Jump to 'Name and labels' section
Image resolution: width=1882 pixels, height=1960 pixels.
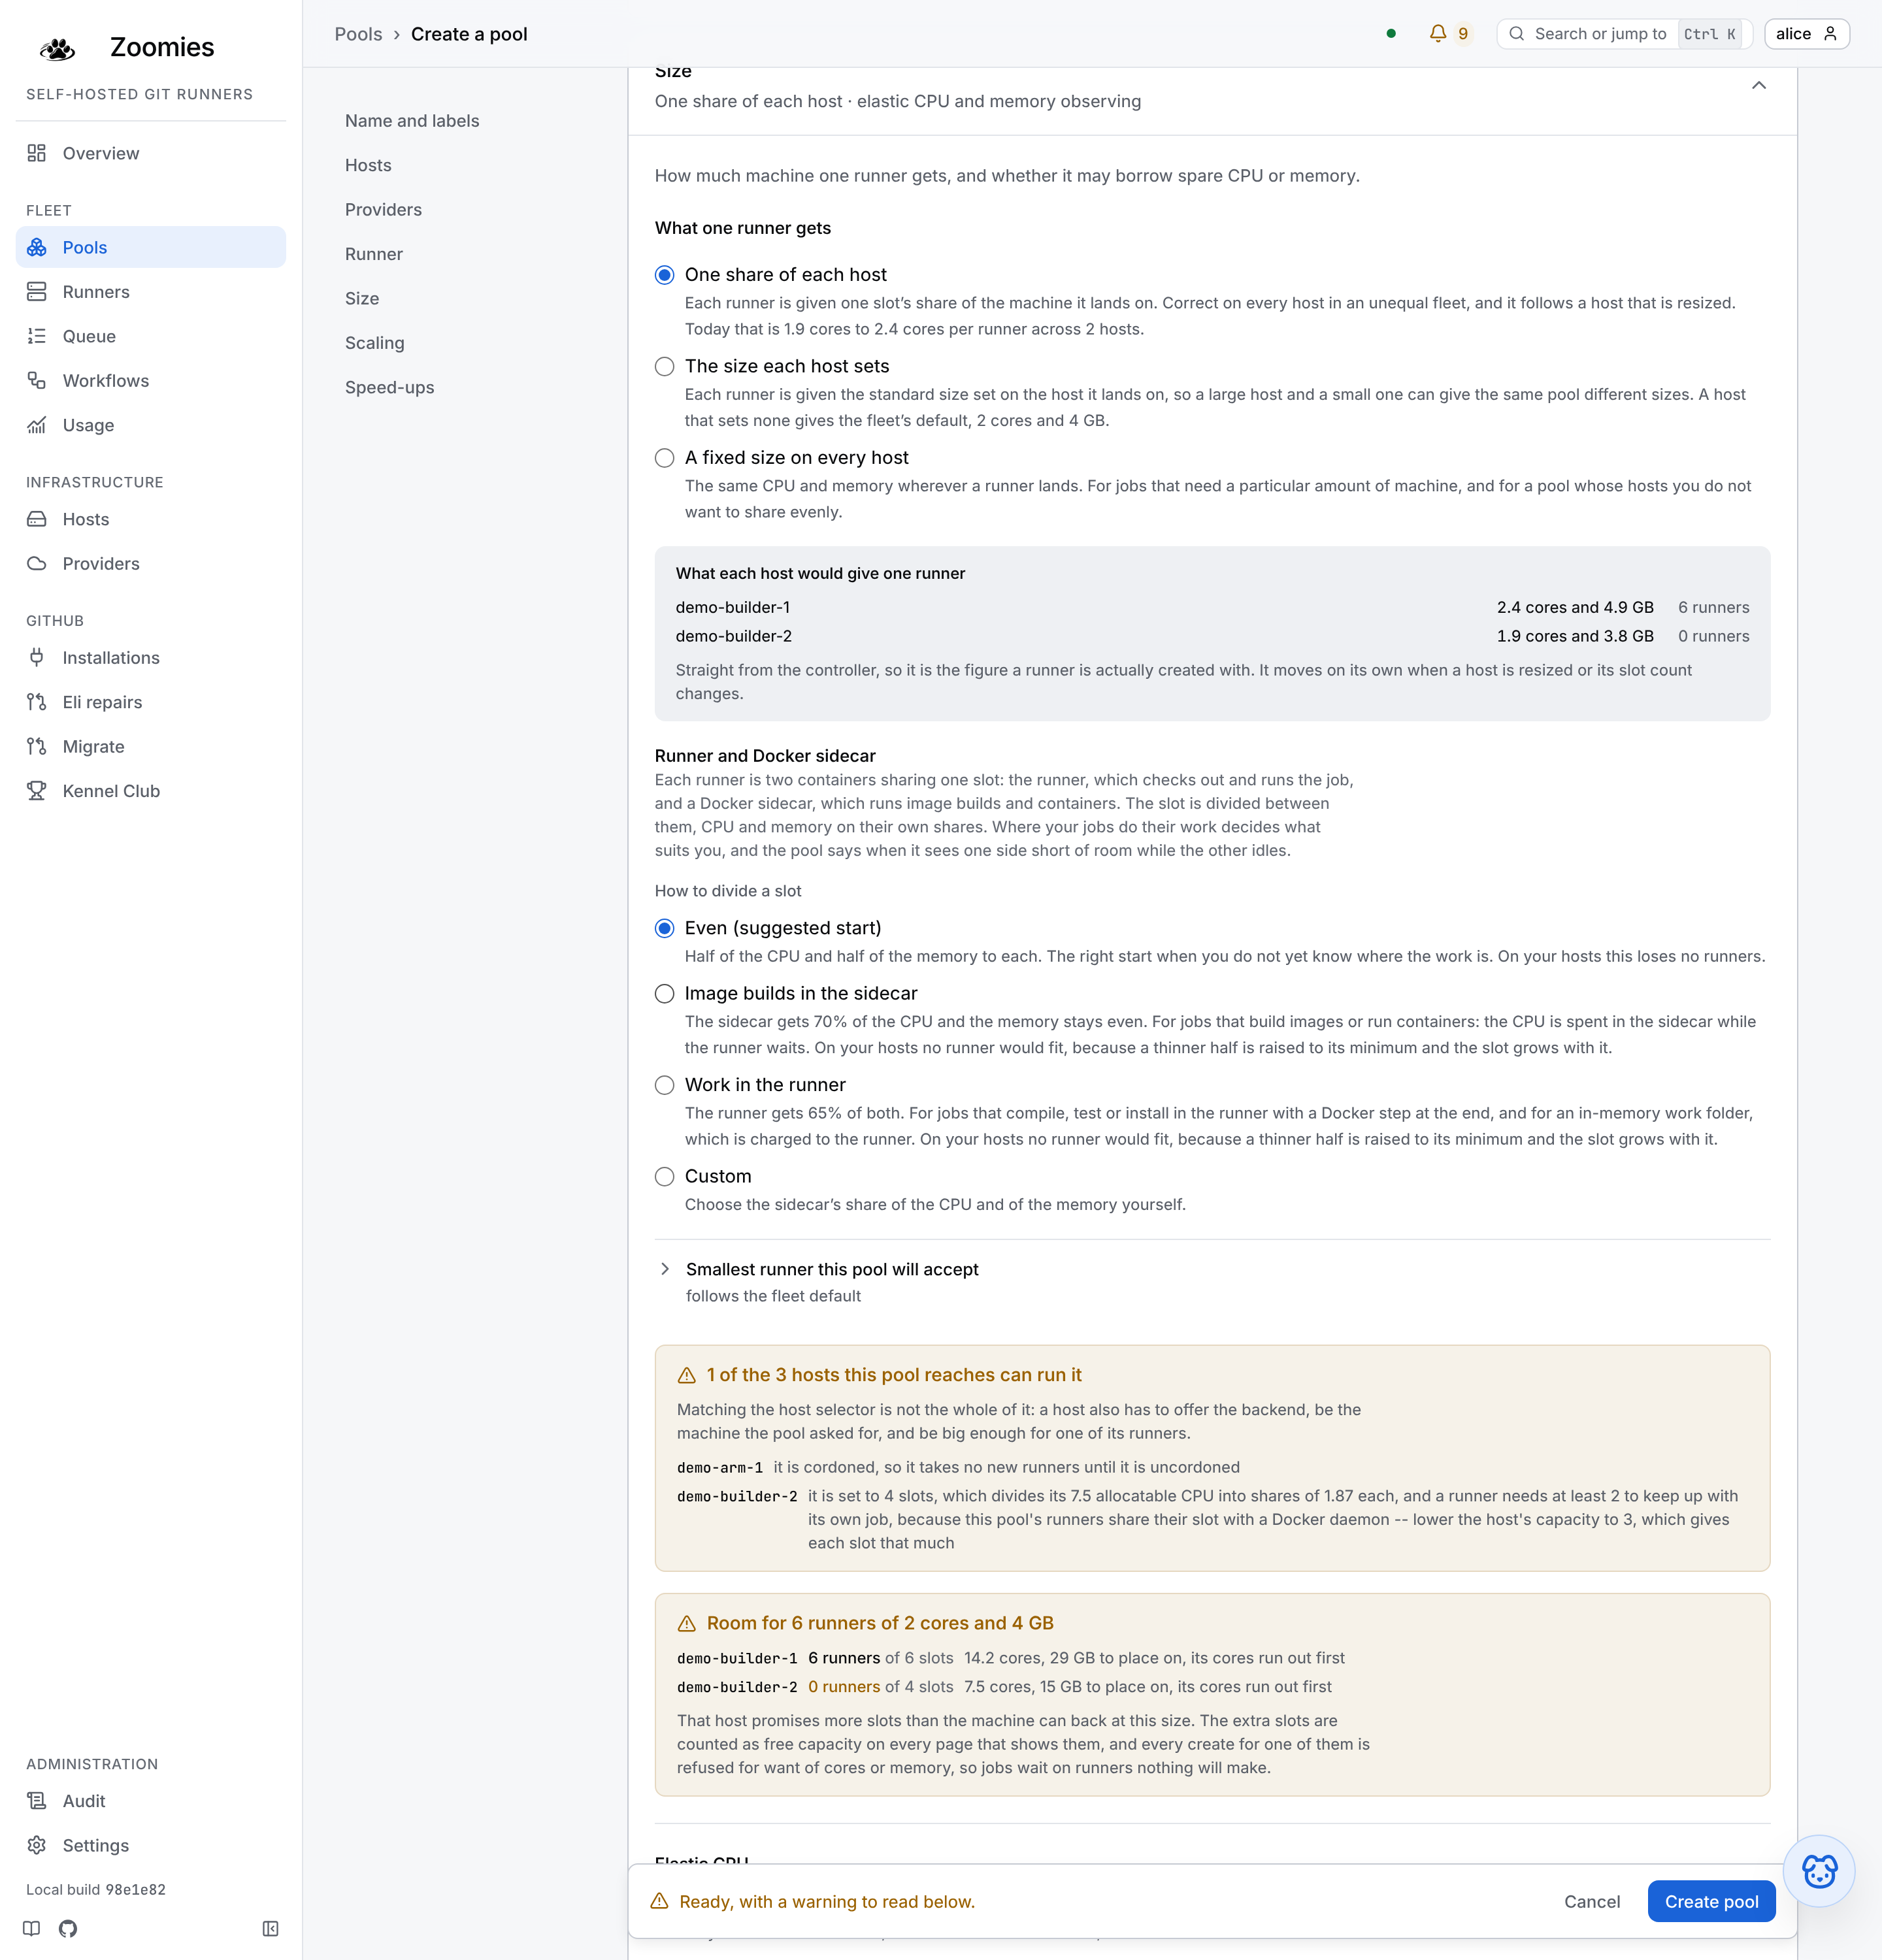click(412, 120)
